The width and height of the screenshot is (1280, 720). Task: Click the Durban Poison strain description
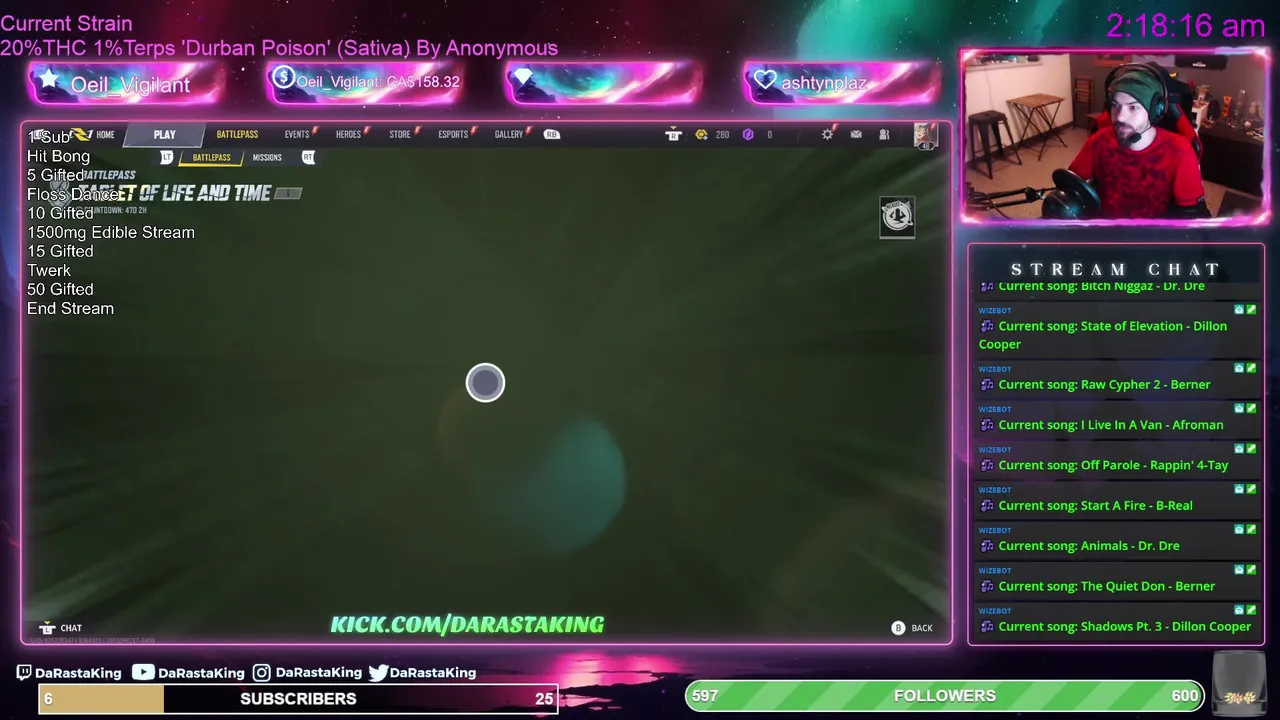(279, 48)
